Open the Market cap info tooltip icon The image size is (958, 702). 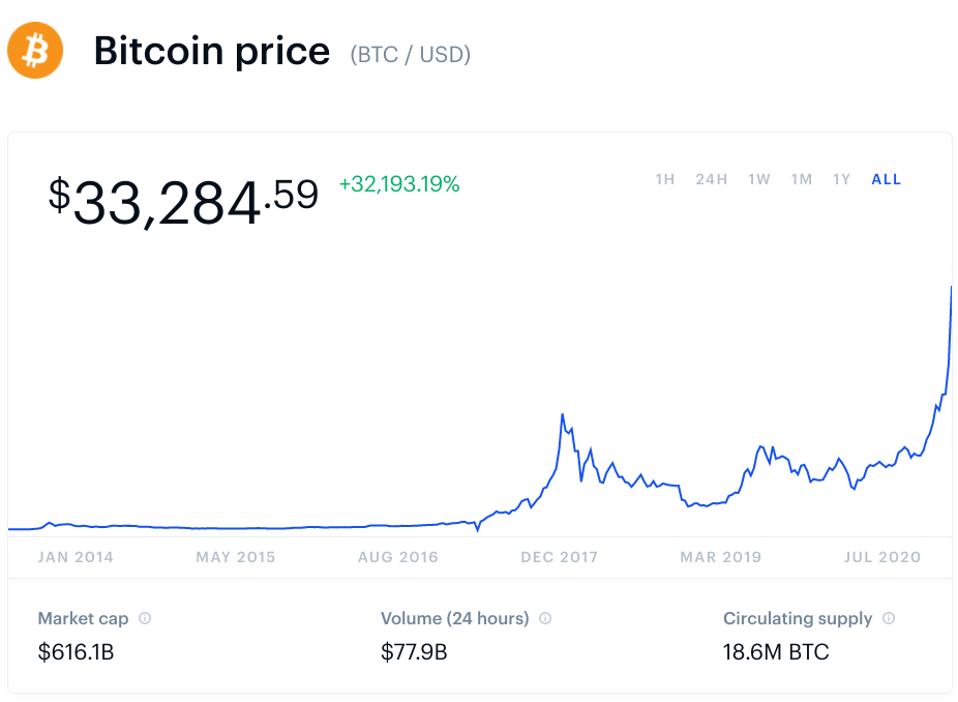tap(145, 618)
